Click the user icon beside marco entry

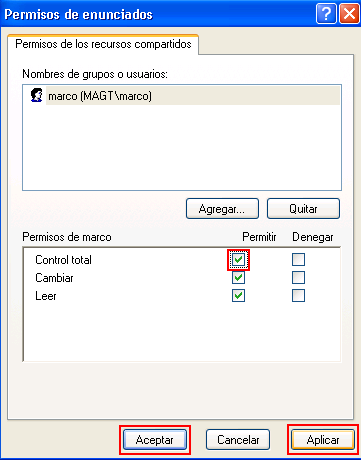pos(37,96)
